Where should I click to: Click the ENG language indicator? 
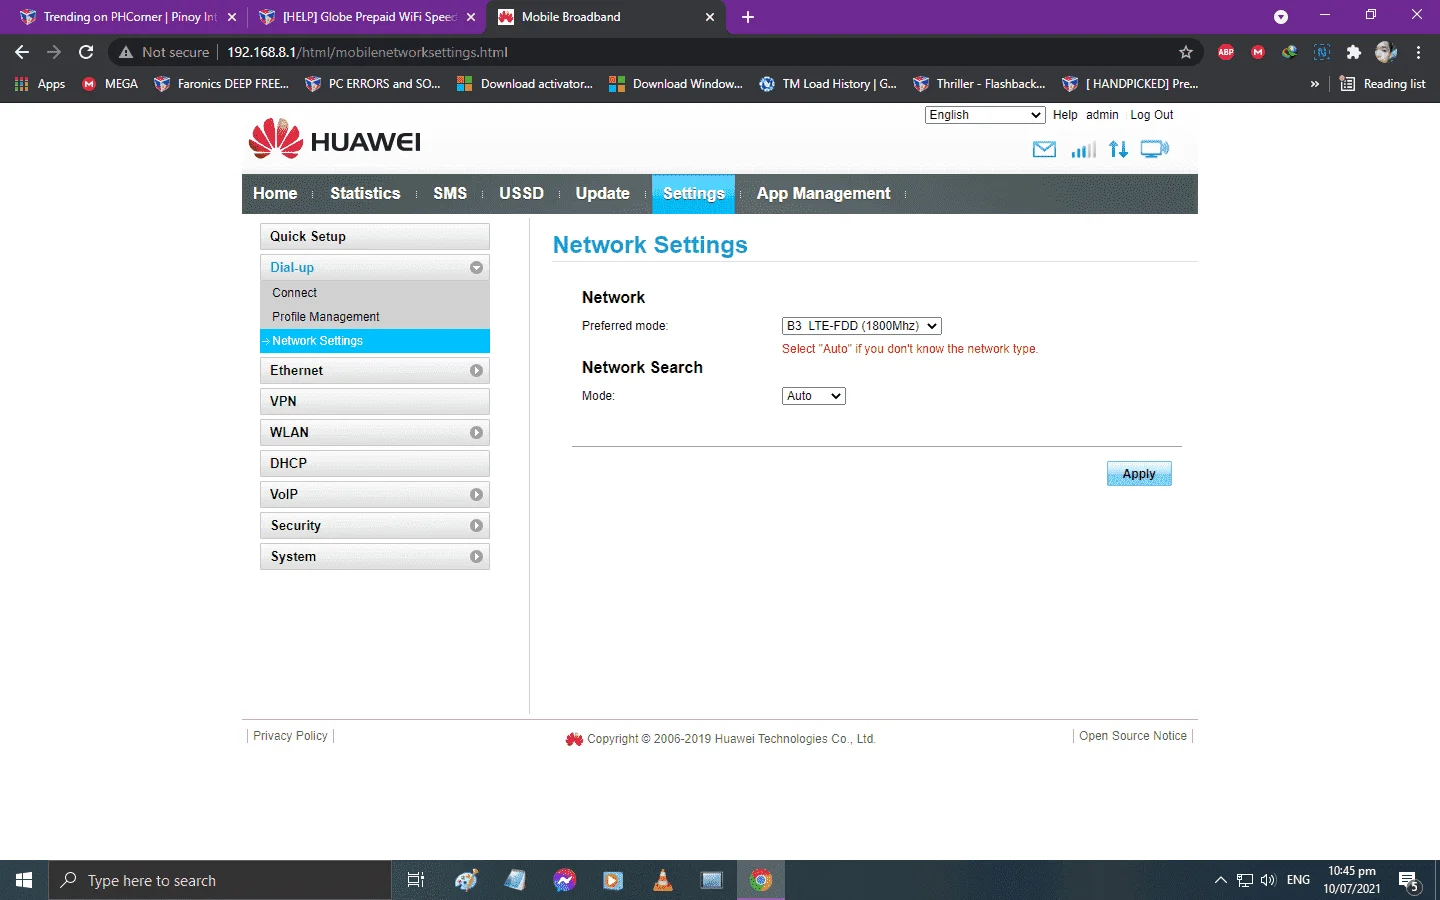point(1298,880)
